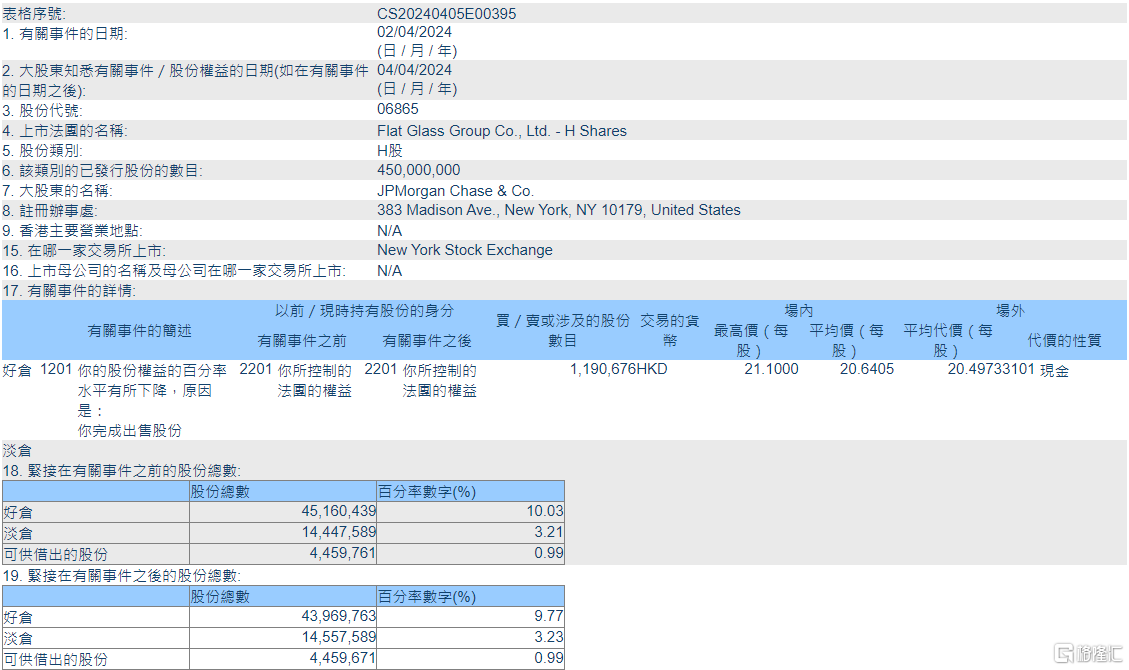
Task: Click the 18. 緊接在有關事件之前的股份總數 heading
Action: [122, 471]
